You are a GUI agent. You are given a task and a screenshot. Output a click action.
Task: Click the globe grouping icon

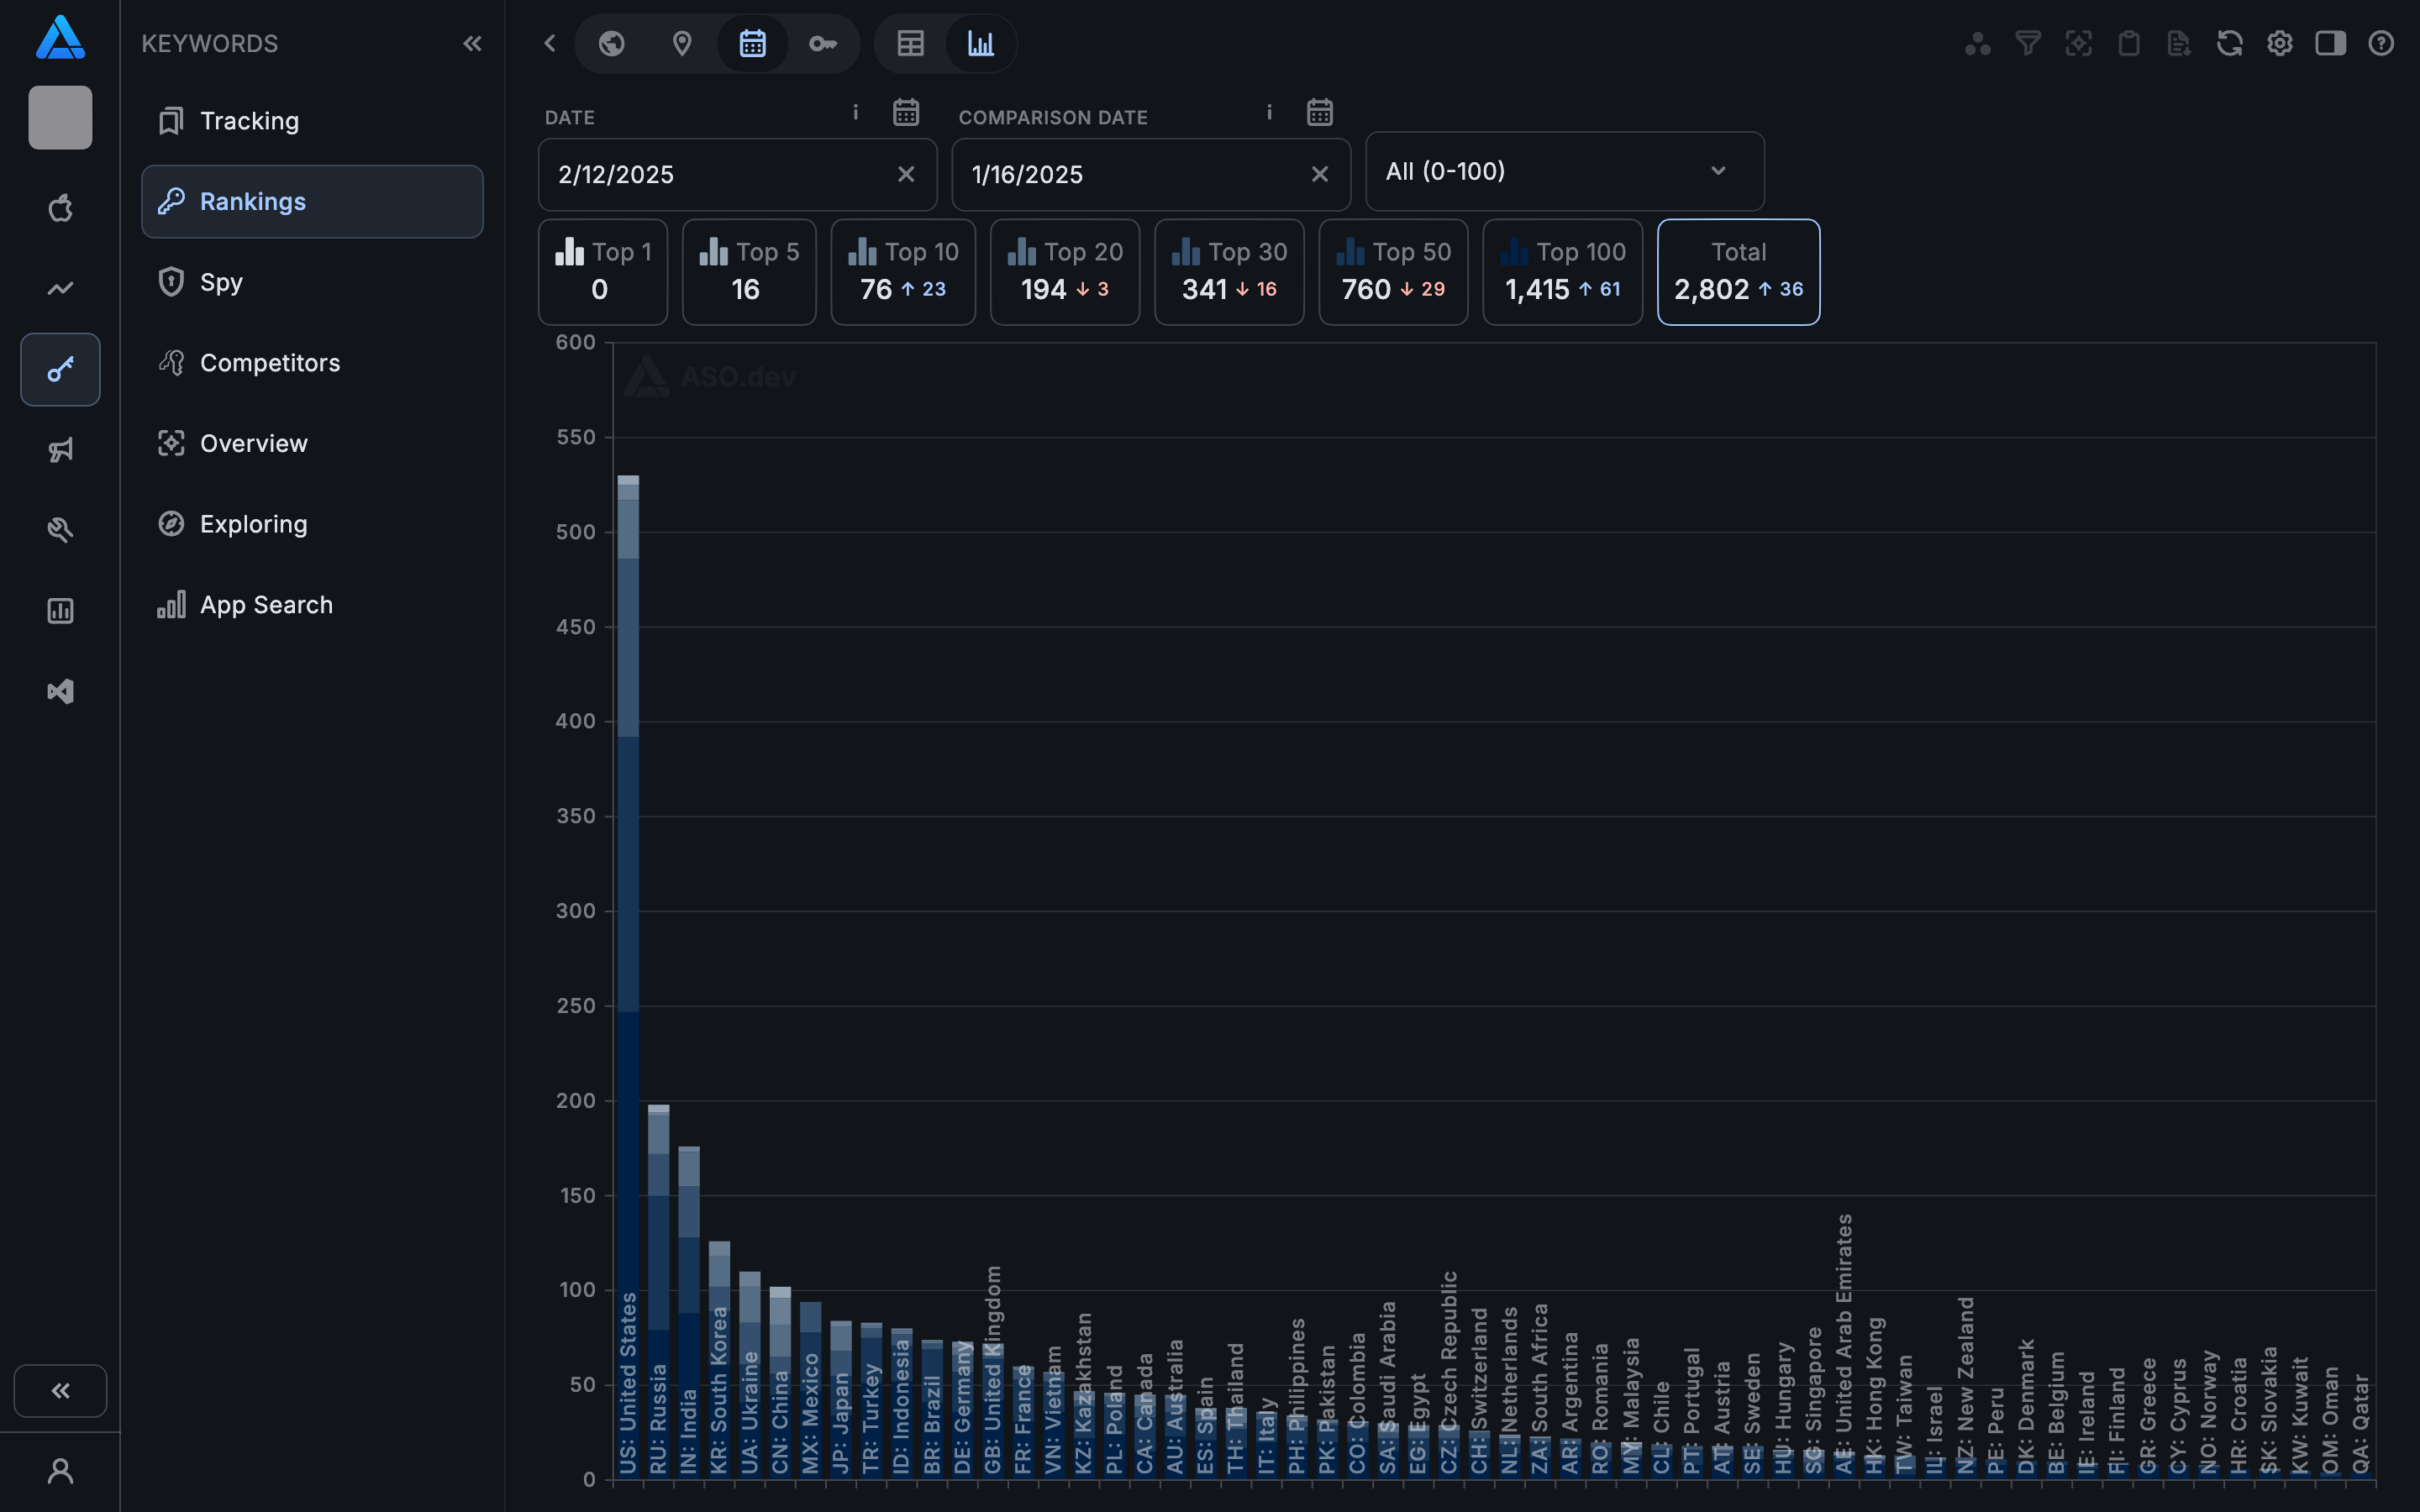pos(612,43)
